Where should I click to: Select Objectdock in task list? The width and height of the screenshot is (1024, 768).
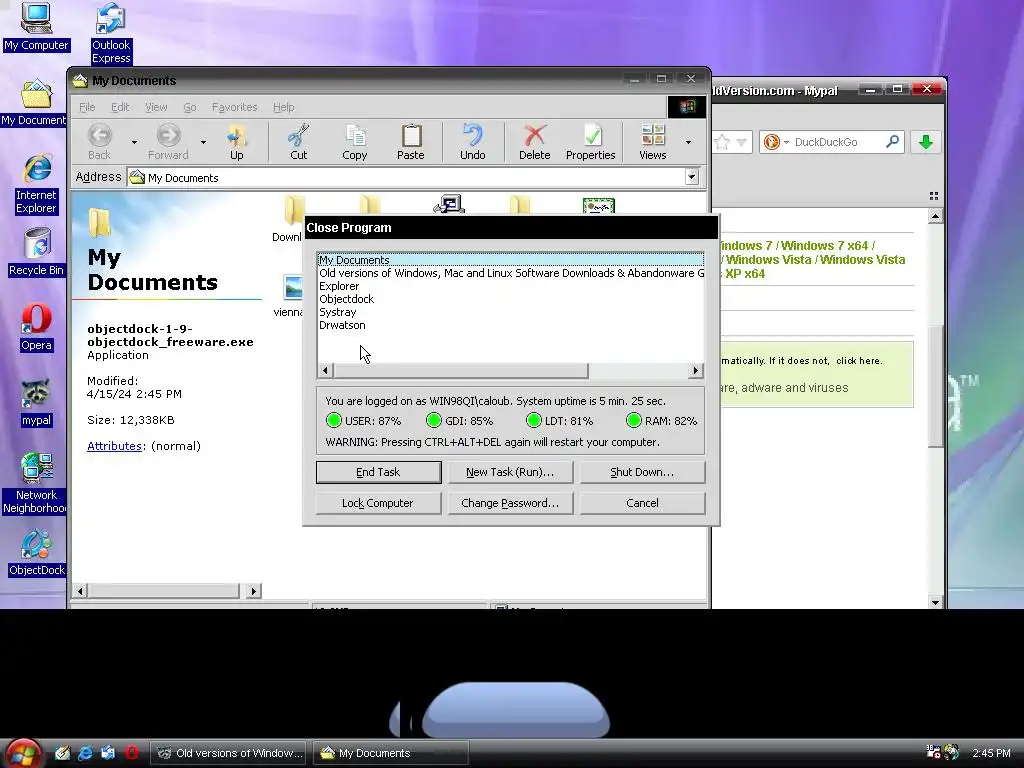click(x=511, y=299)
